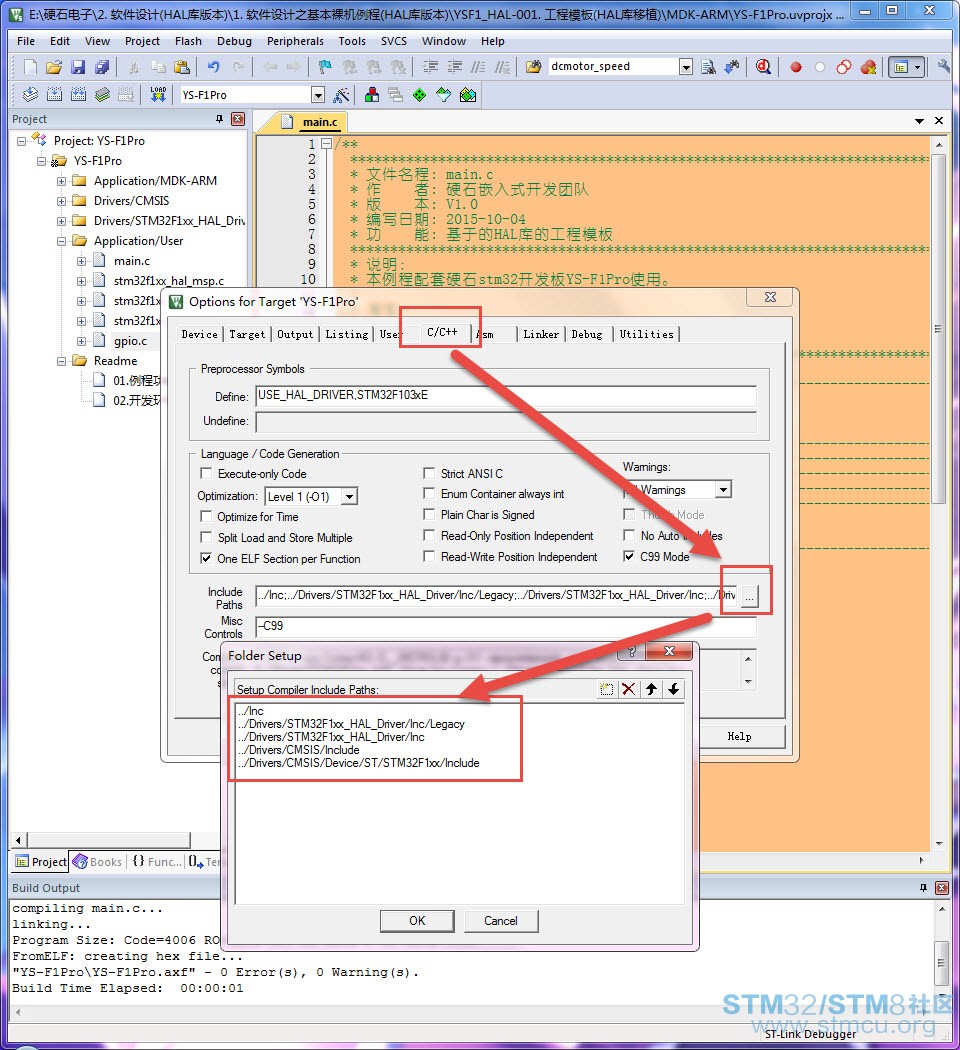
Task: Open Options for Target magic wand icon
Action: pos(341,95)
